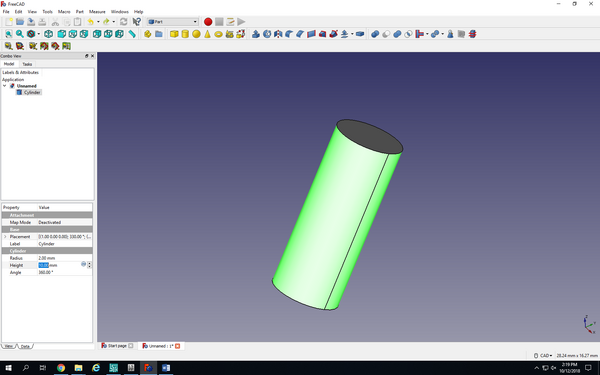
Task: Create a cone primitive
Action: pos(207,34)
